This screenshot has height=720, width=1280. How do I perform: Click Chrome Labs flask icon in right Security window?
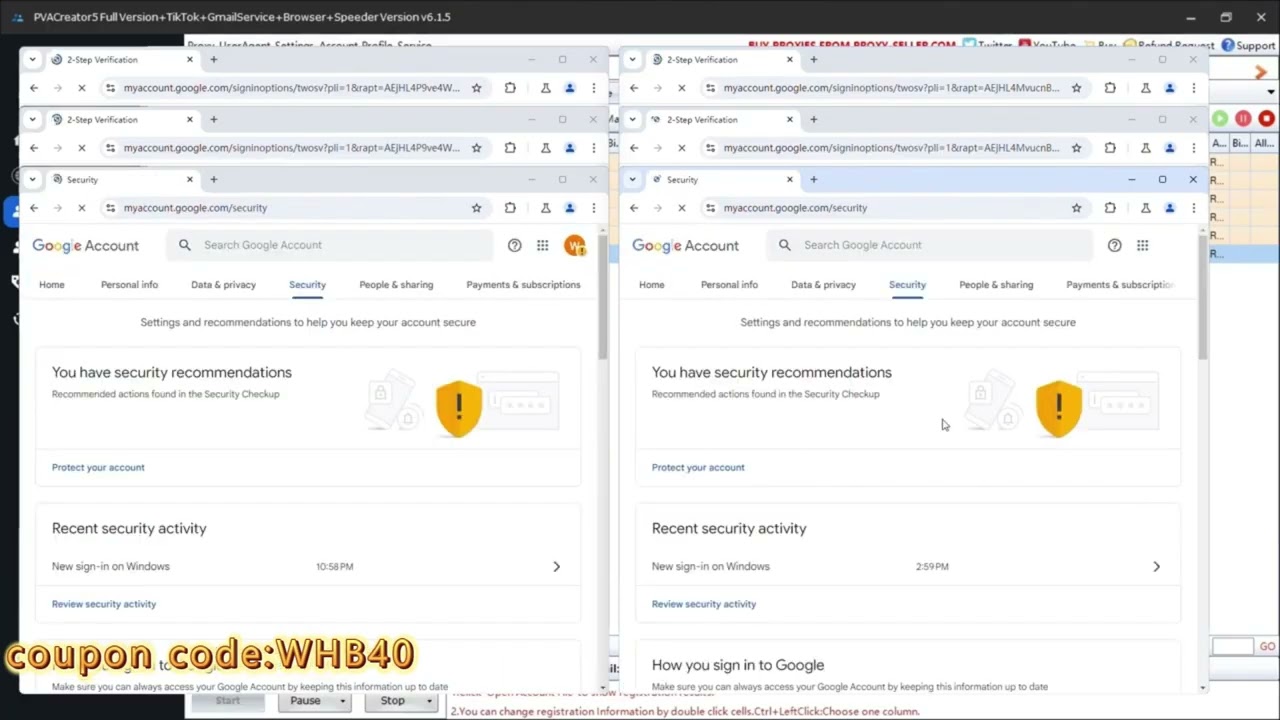[x=1145, y=208]
